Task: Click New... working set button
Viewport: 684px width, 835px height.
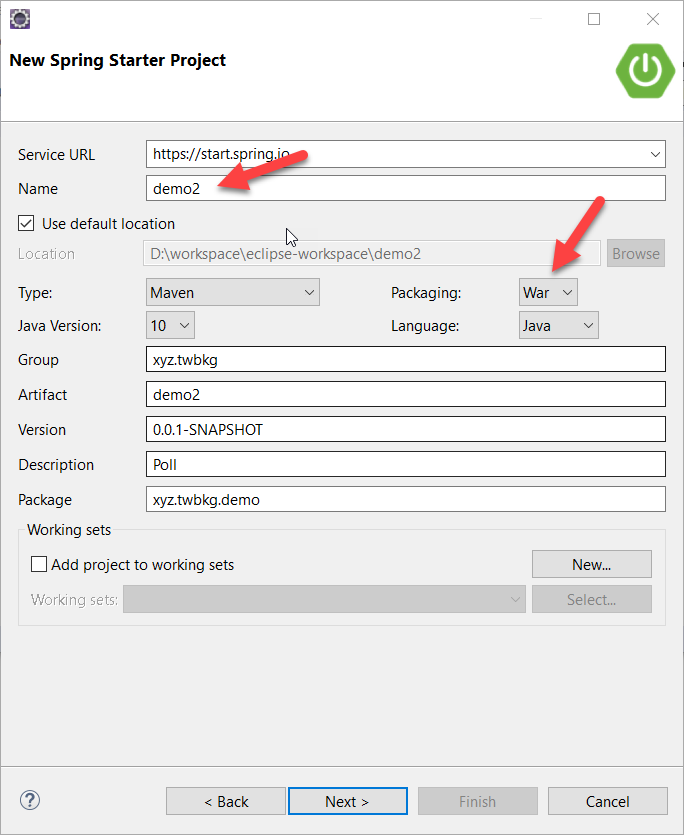Action: [x=592, y=564]
